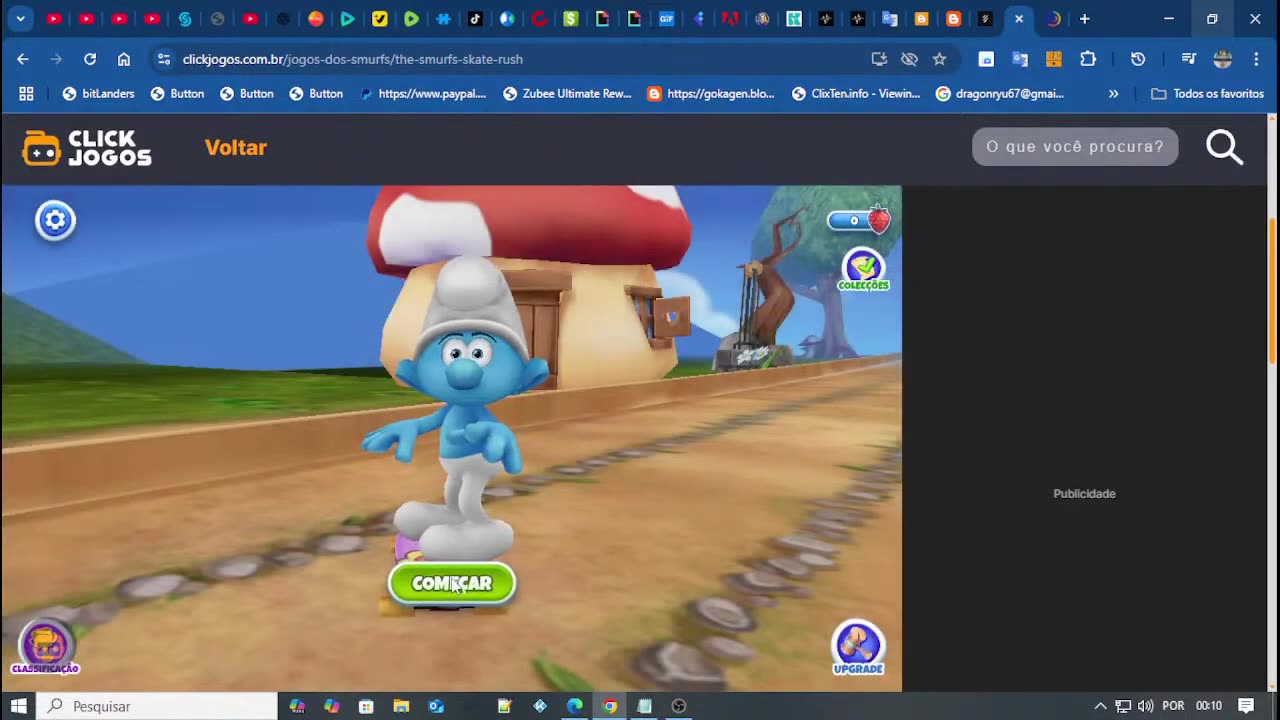Open the browser home page button
The height and width of the screenshot is (720, 1280).
point(124,59)
